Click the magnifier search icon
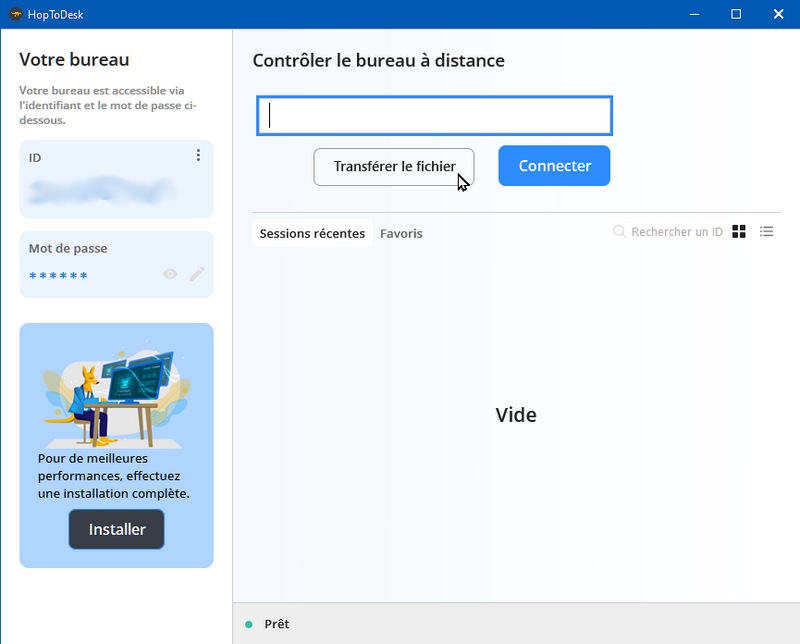Screen dimensions: 800x644 (620, 232)
